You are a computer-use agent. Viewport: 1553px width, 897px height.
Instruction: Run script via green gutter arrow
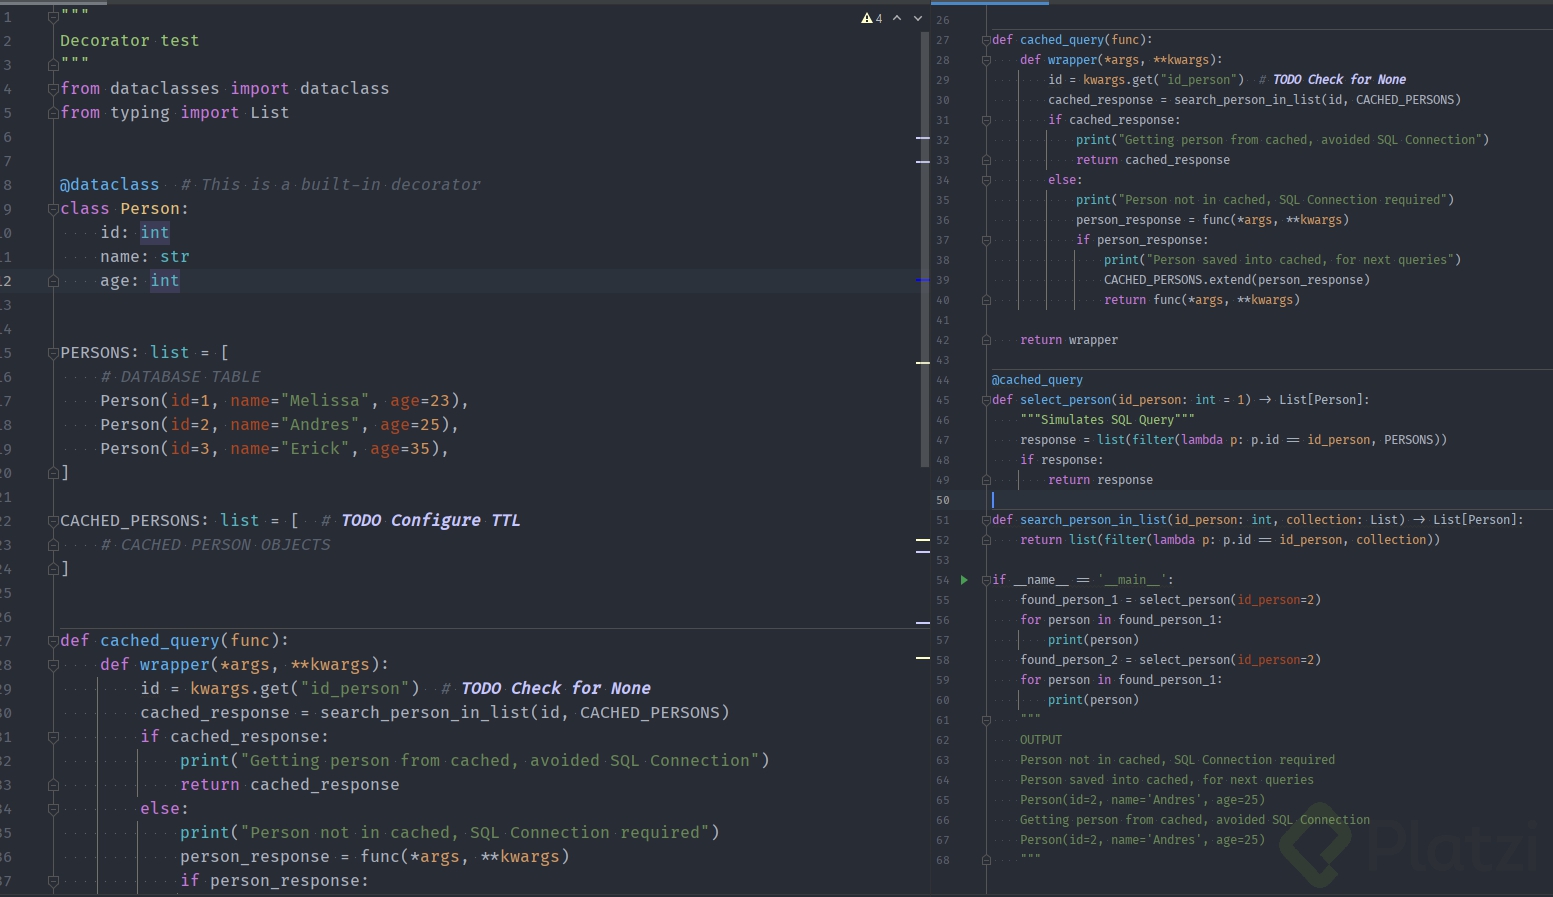point(964,580)
